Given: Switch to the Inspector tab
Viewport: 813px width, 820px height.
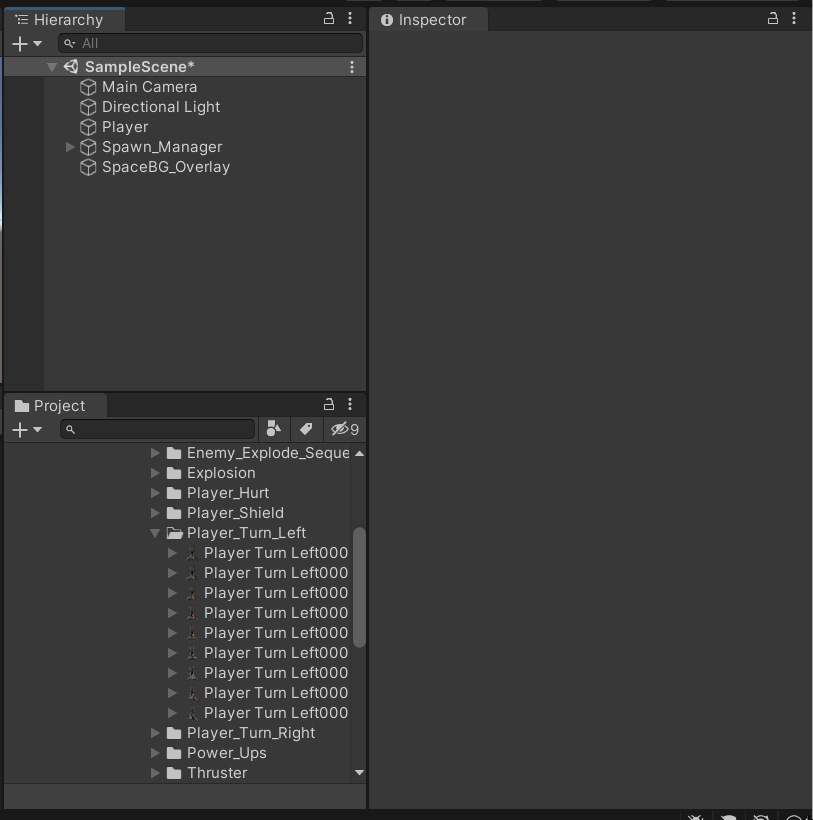Looking at the screenshot, I should [428, 20].
